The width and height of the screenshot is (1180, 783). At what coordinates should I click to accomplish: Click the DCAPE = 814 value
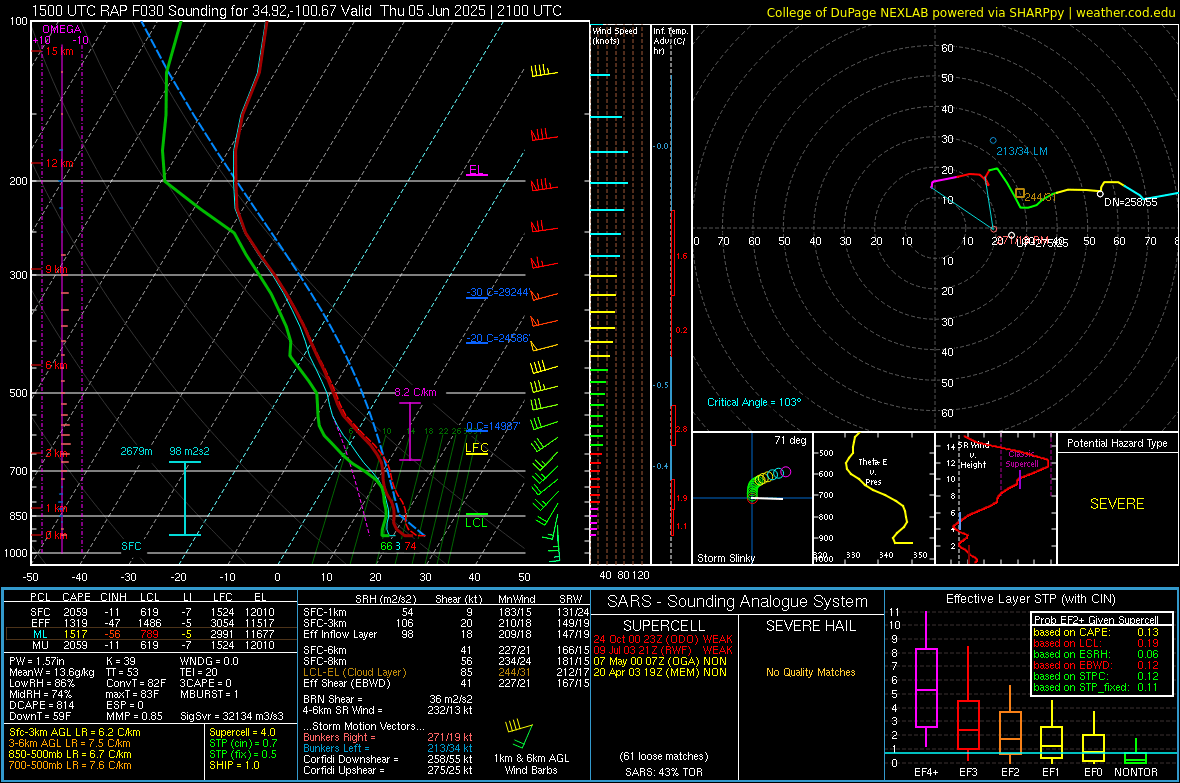click(x=41, y=705)
